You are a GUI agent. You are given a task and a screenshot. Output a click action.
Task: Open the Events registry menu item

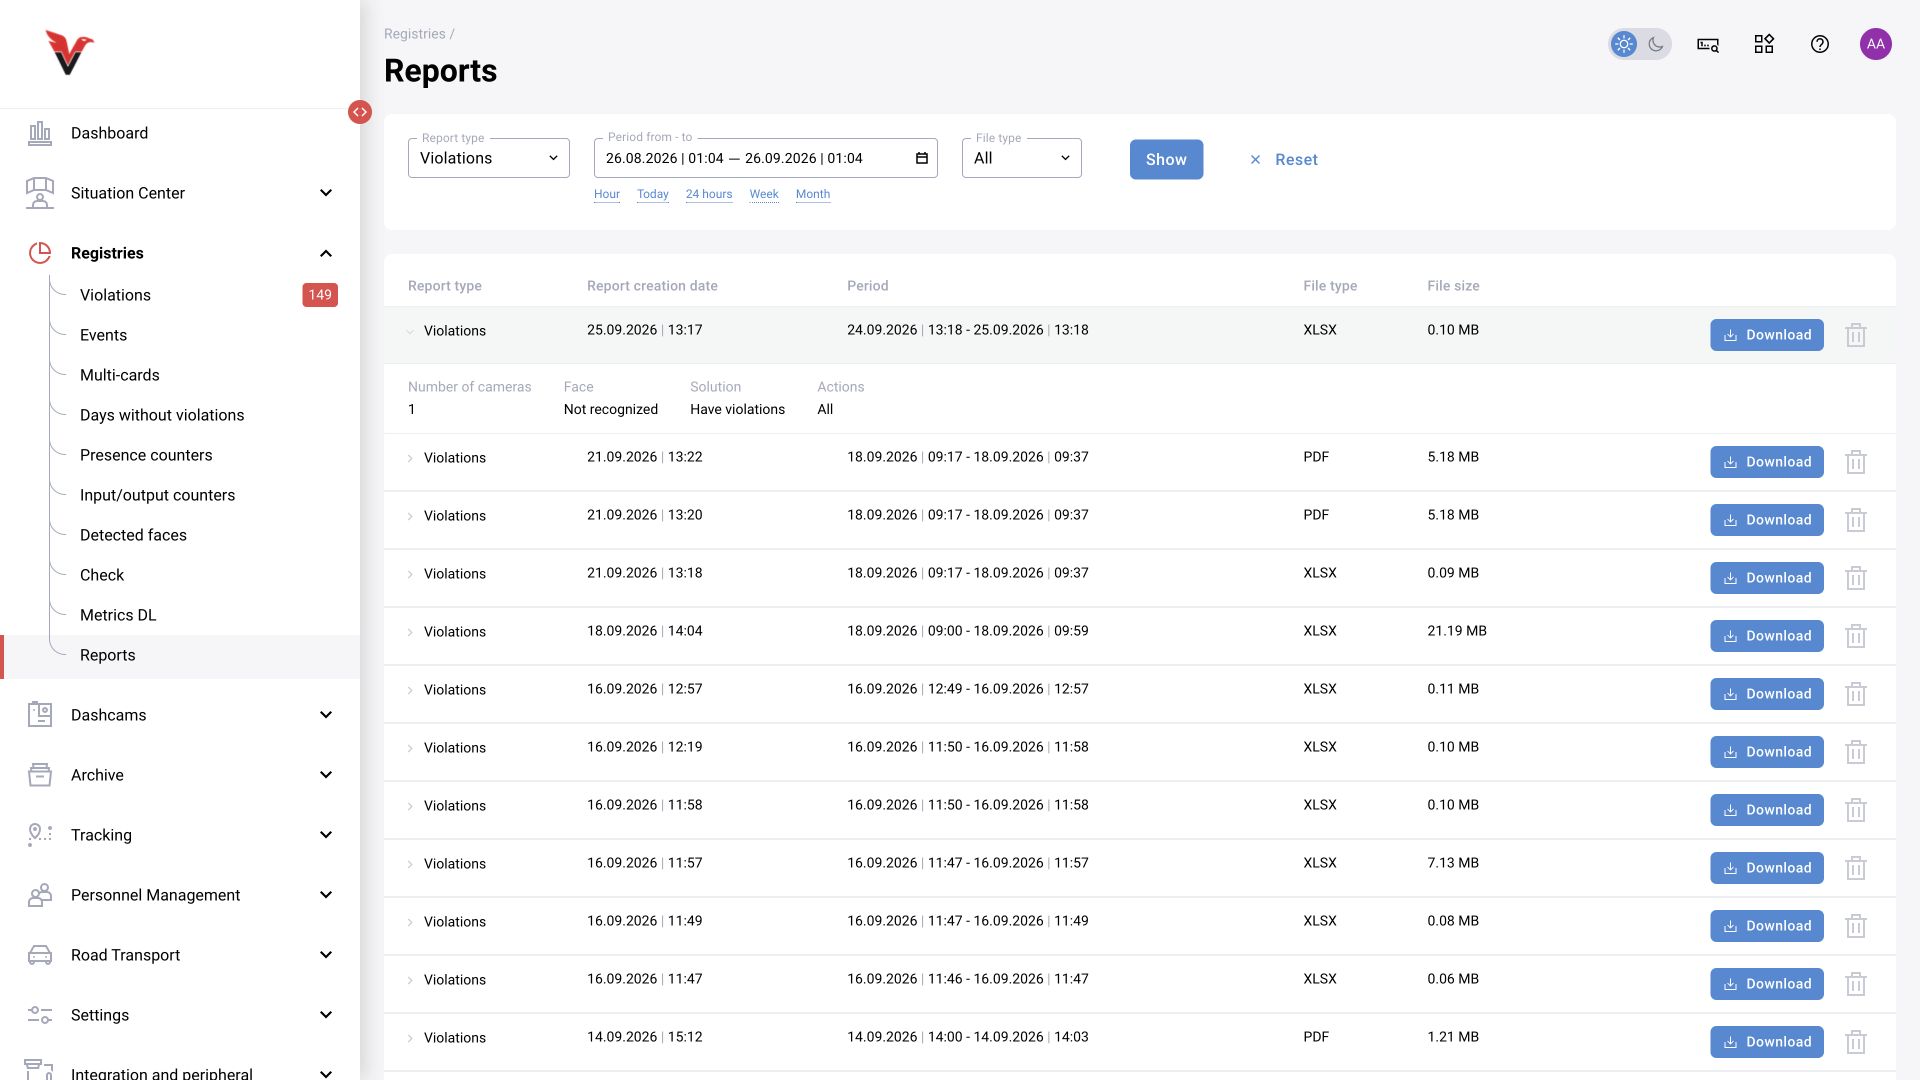pos(103,335)
